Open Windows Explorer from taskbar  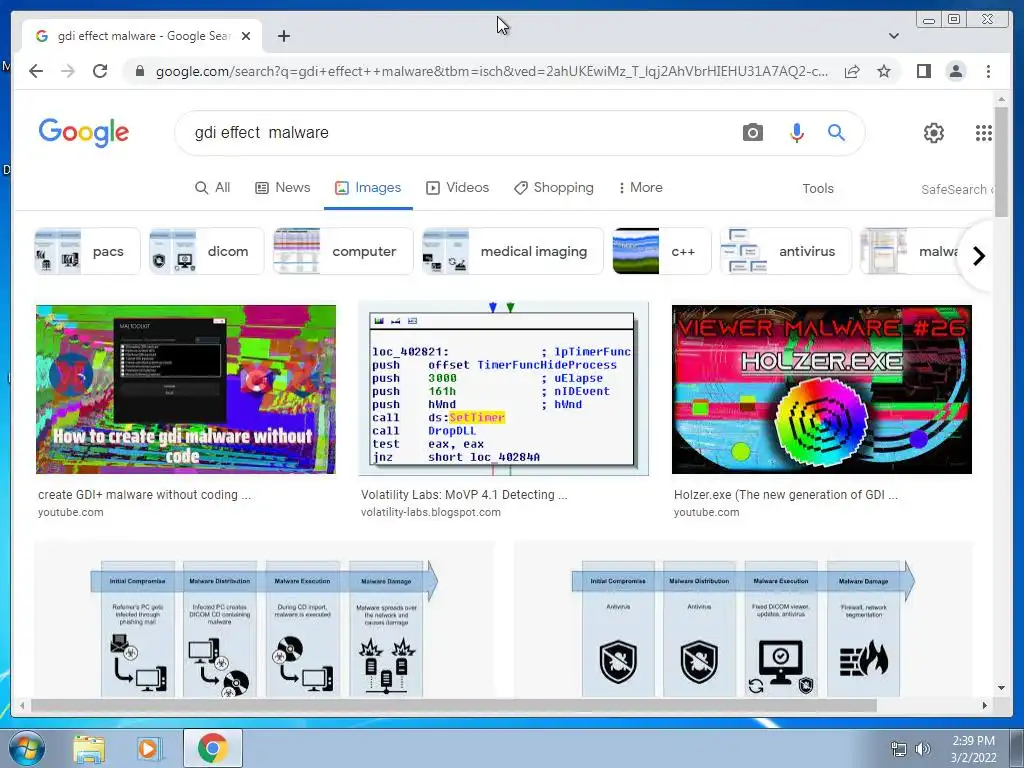(x=89, y=748)
